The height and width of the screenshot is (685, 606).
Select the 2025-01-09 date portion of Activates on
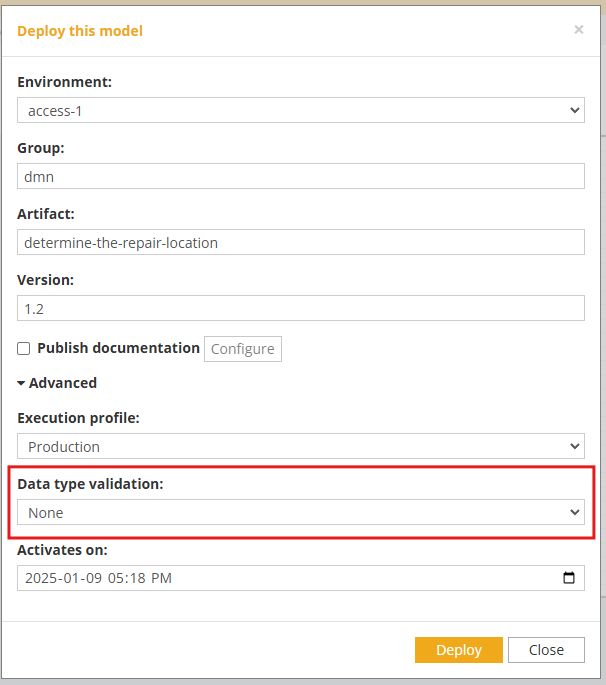tap(63, 578)
